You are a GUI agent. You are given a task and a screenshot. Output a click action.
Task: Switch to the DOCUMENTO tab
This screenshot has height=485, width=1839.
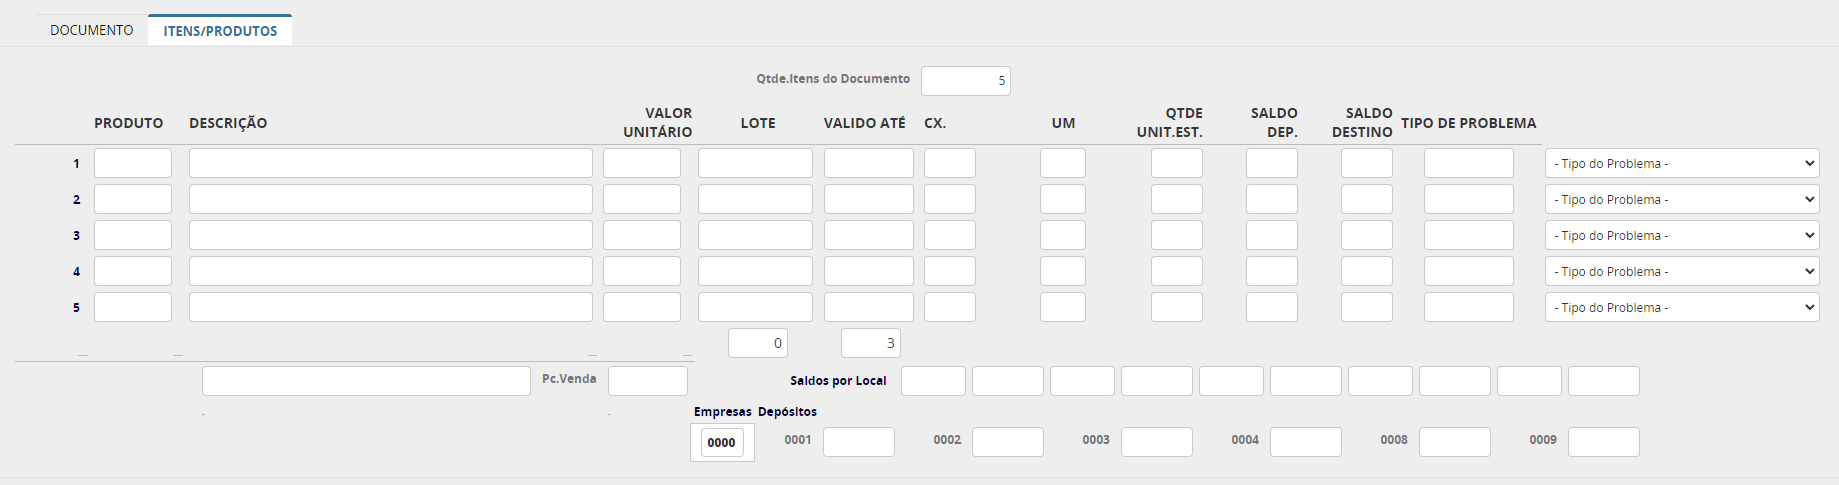pyautogui.click(x=92, y=30)
